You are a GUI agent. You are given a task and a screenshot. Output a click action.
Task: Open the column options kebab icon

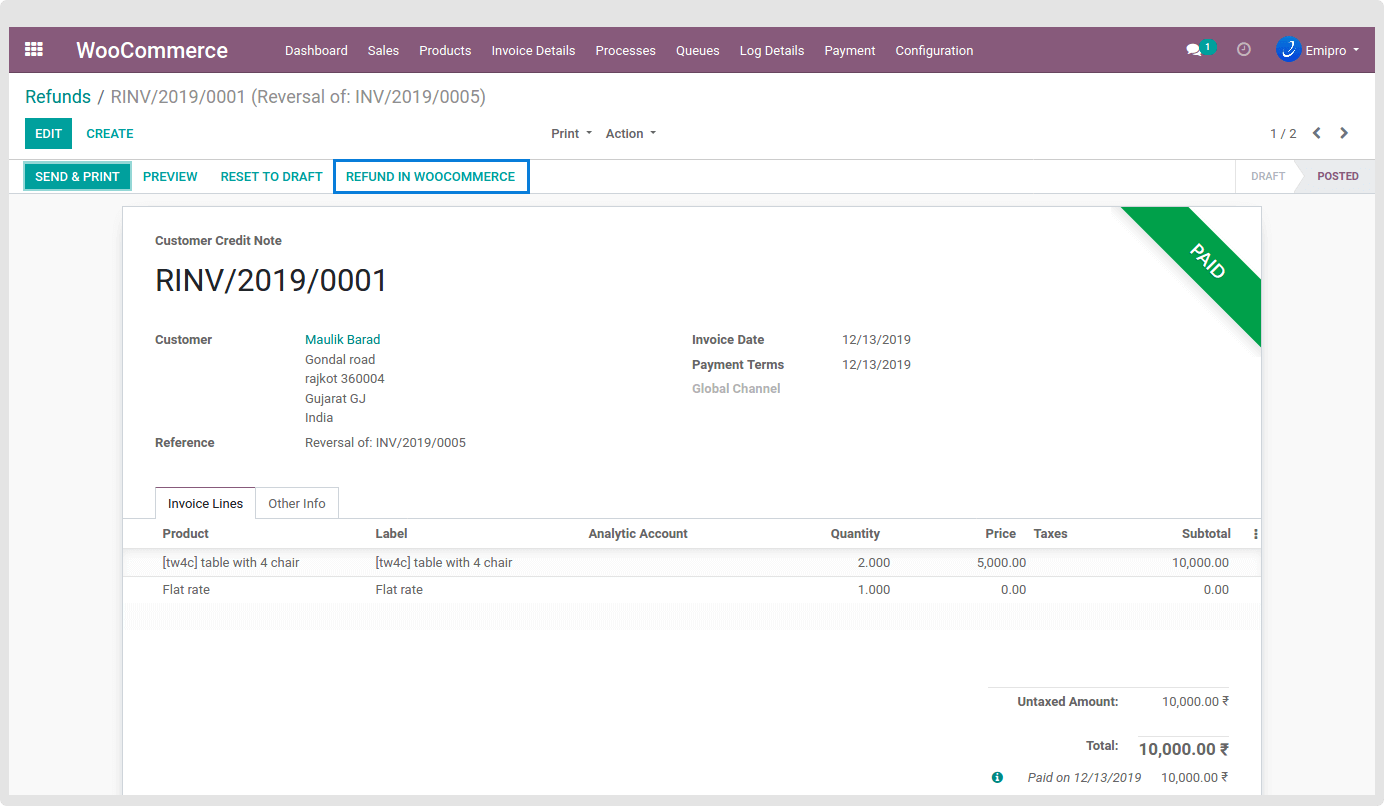coord(1255,534)
